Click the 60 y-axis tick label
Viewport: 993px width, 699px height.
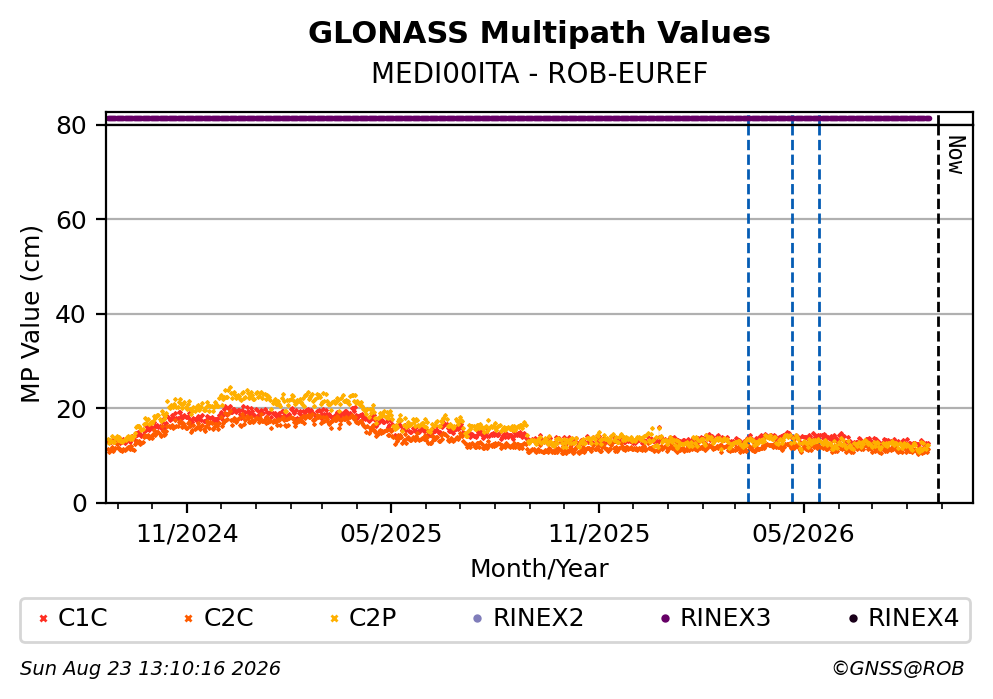point(71,220)
